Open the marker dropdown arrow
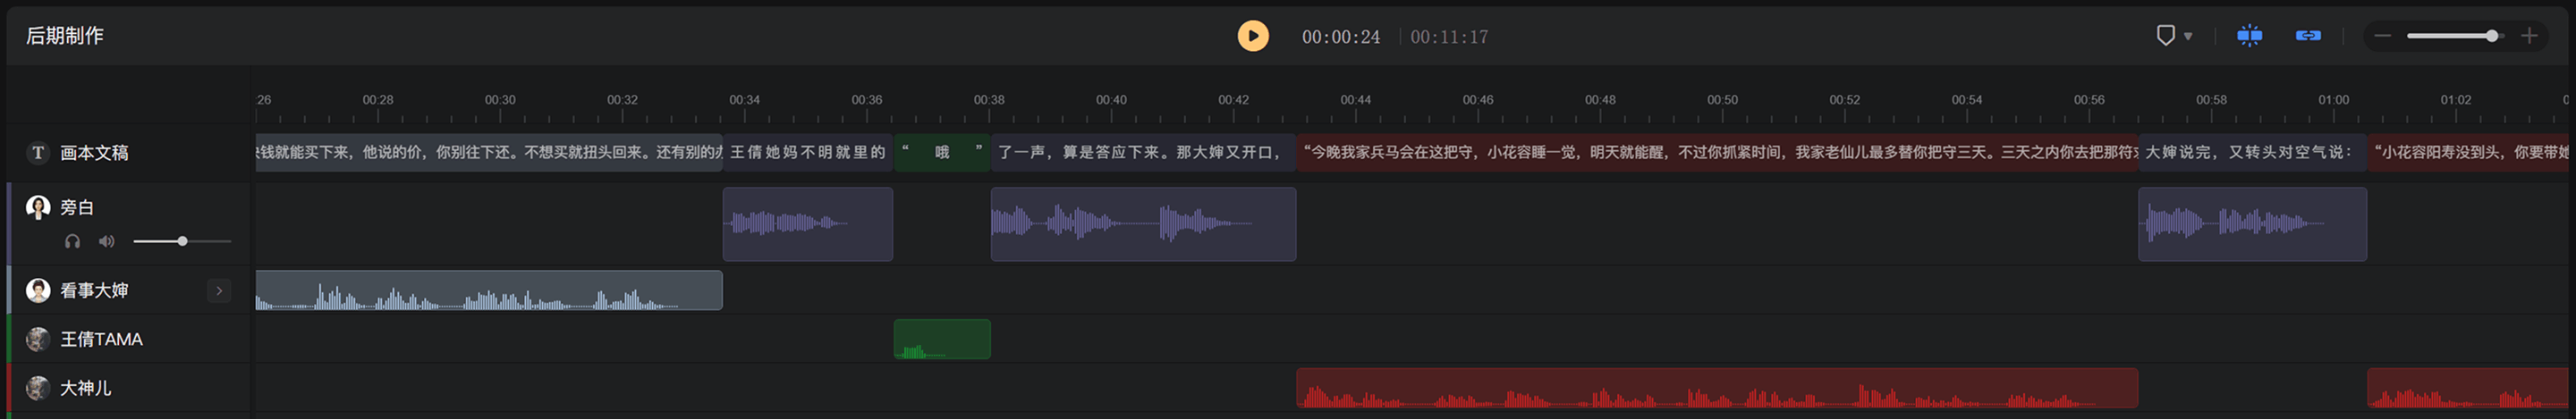This screenshot has height=420, width=2576. pos(2188,37)
